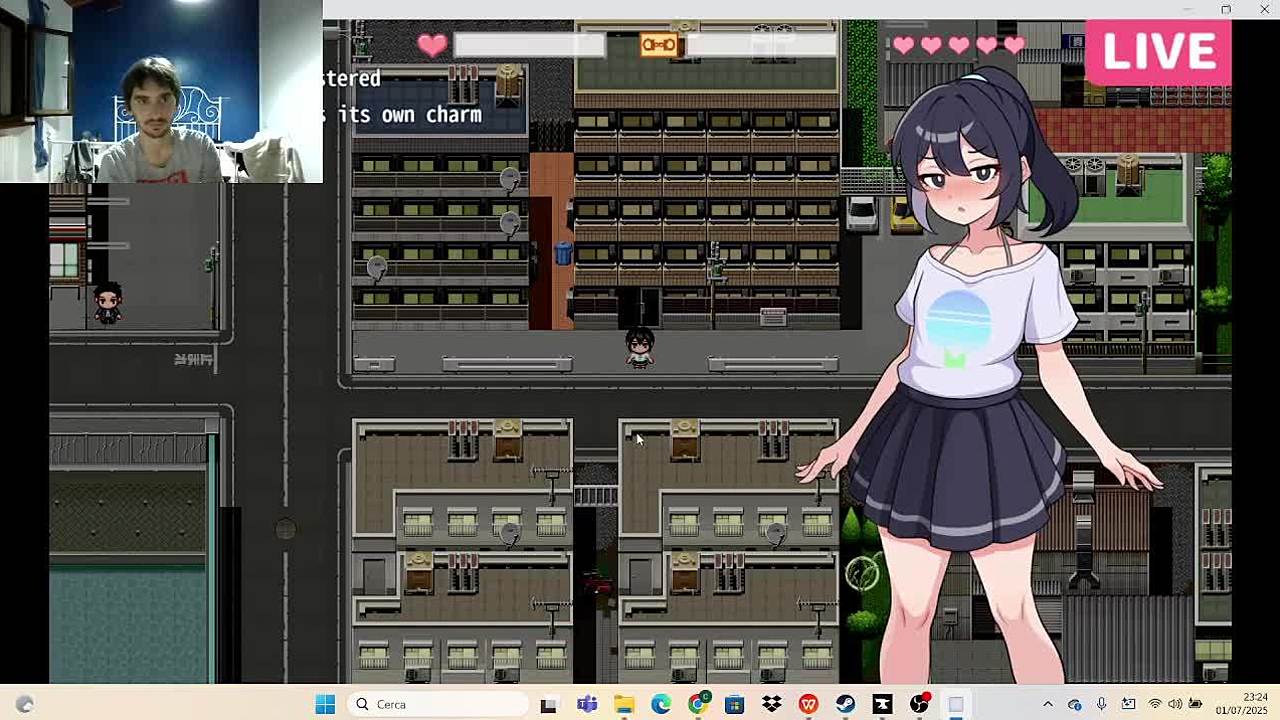Open volume control in system tray
The height and width of the screenshot is (720, 1280).
[1175, 705]
